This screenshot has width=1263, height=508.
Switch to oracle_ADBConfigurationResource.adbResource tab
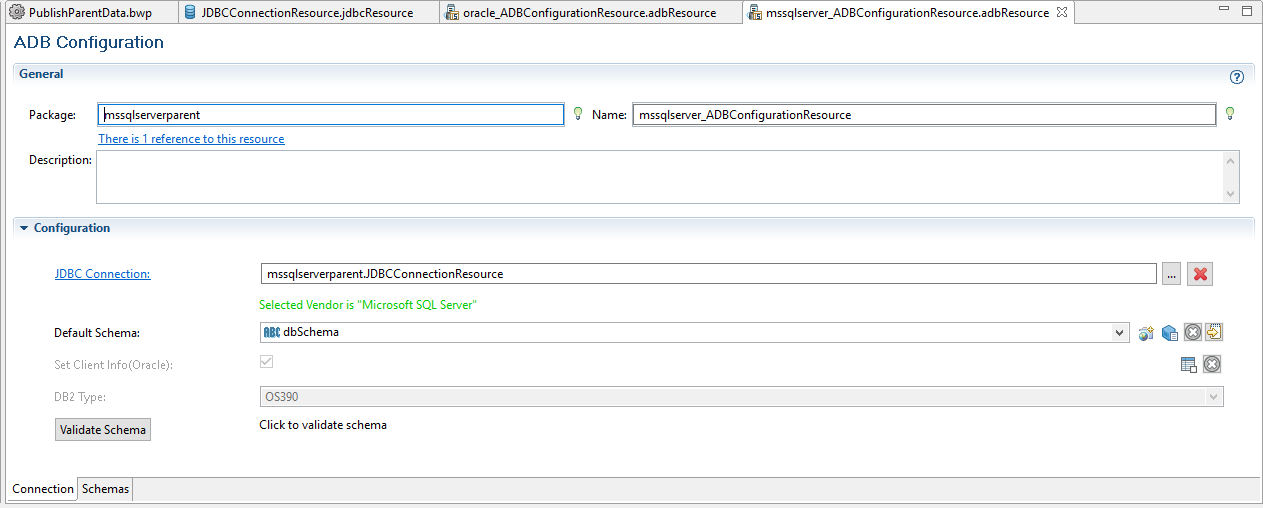click(x=590, y=13)
